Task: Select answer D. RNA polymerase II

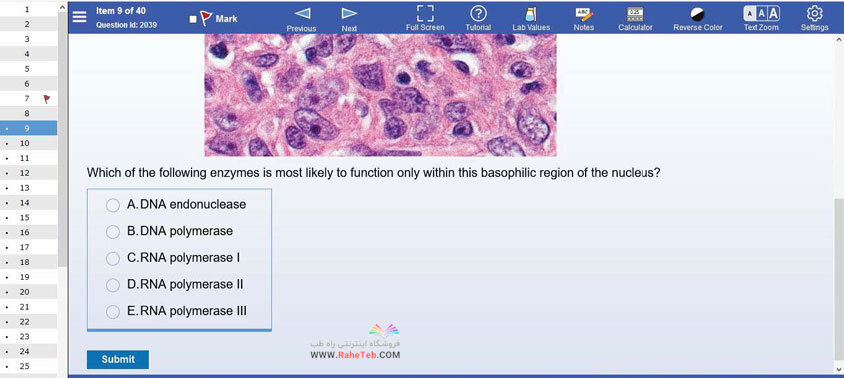Action: (x=112, y=285)
